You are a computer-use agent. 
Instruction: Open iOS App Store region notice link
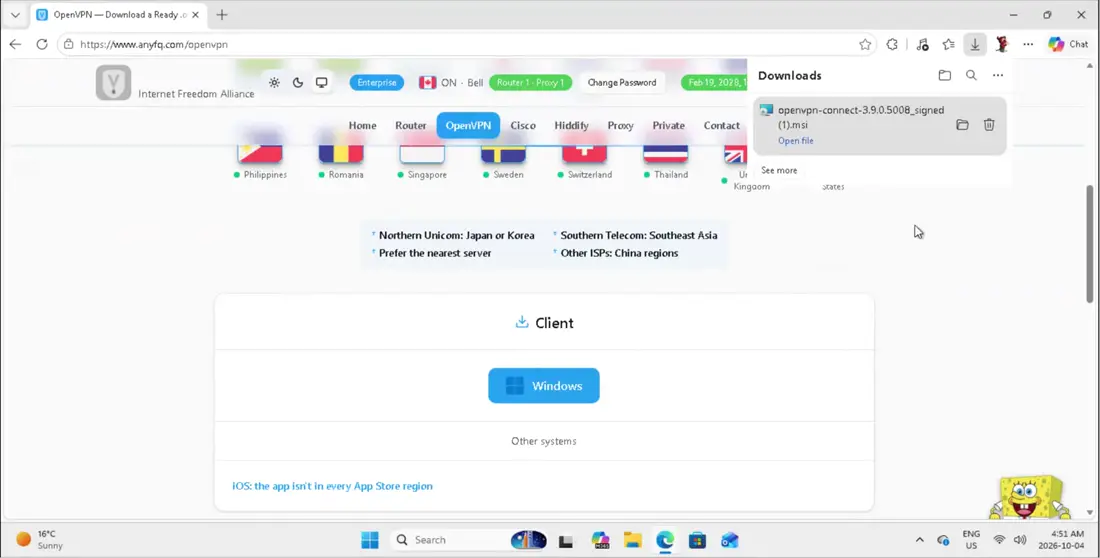pos(333,486)
